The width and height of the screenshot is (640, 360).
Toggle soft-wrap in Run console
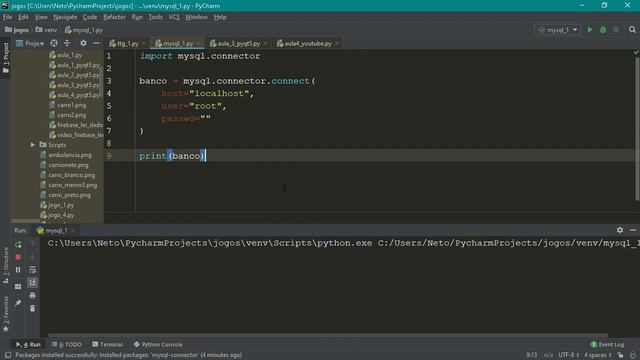[33, 270]
